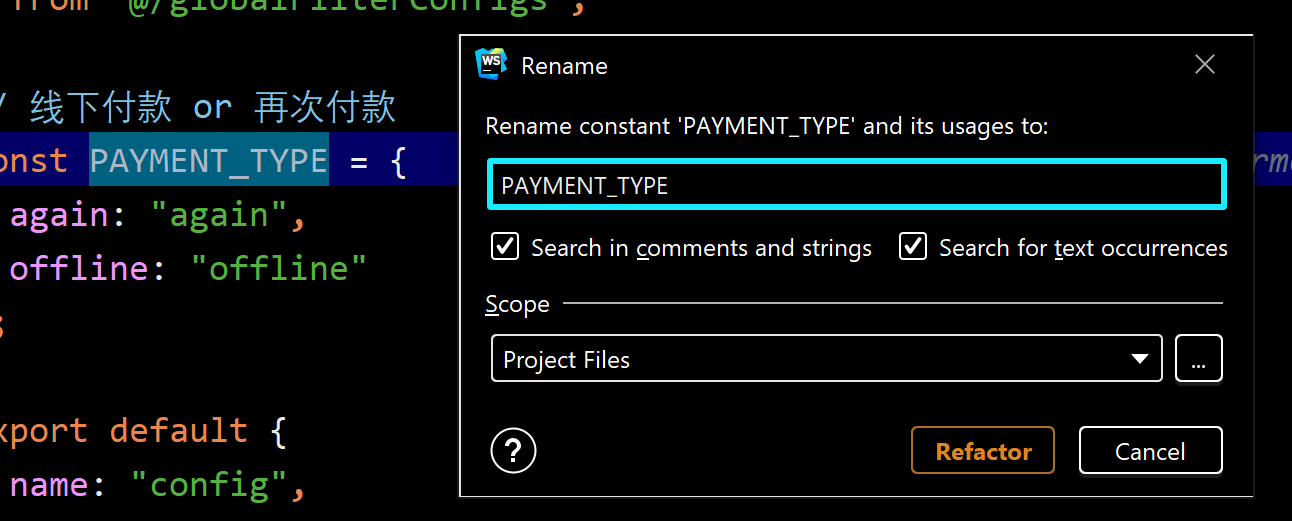Open help via the question mark icon
Screen dimensions: 1292x521
point(513,451)
